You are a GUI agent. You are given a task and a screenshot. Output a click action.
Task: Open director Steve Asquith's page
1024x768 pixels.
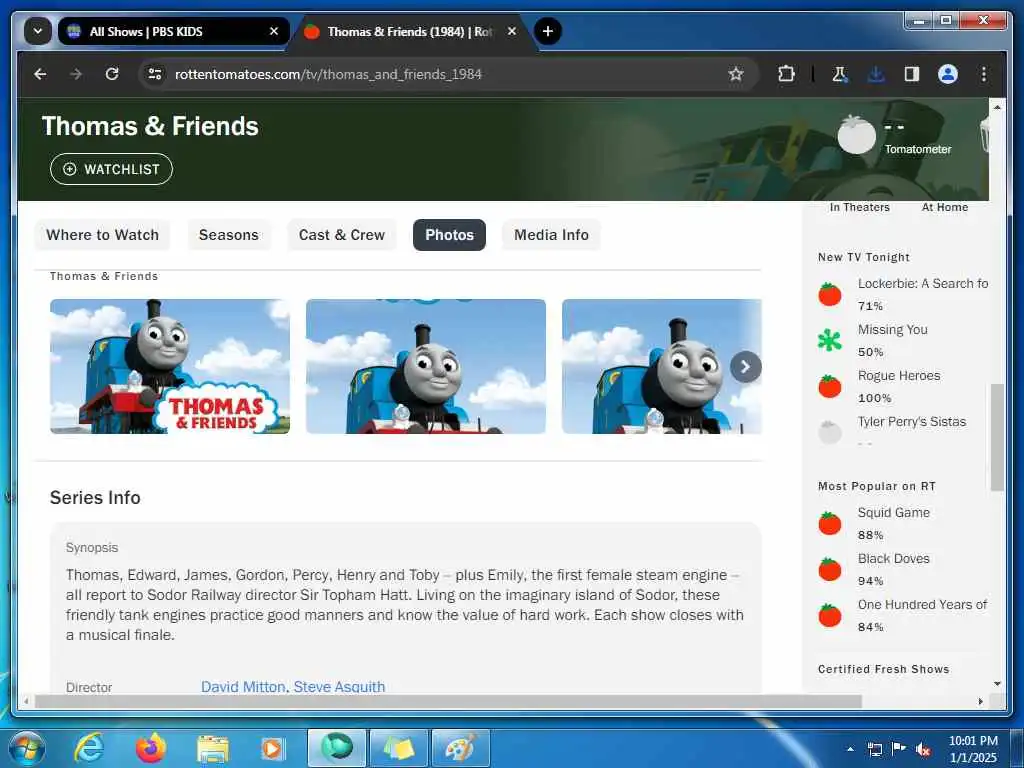point(339,686)
